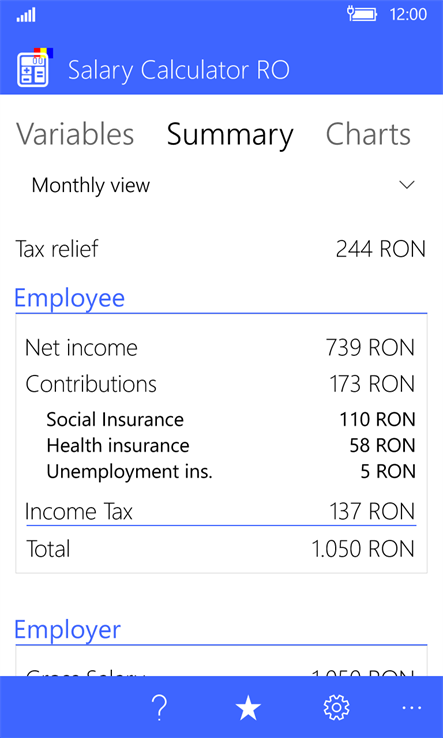Click the Income Tax label
443x738 pixels.
point(79,511)
